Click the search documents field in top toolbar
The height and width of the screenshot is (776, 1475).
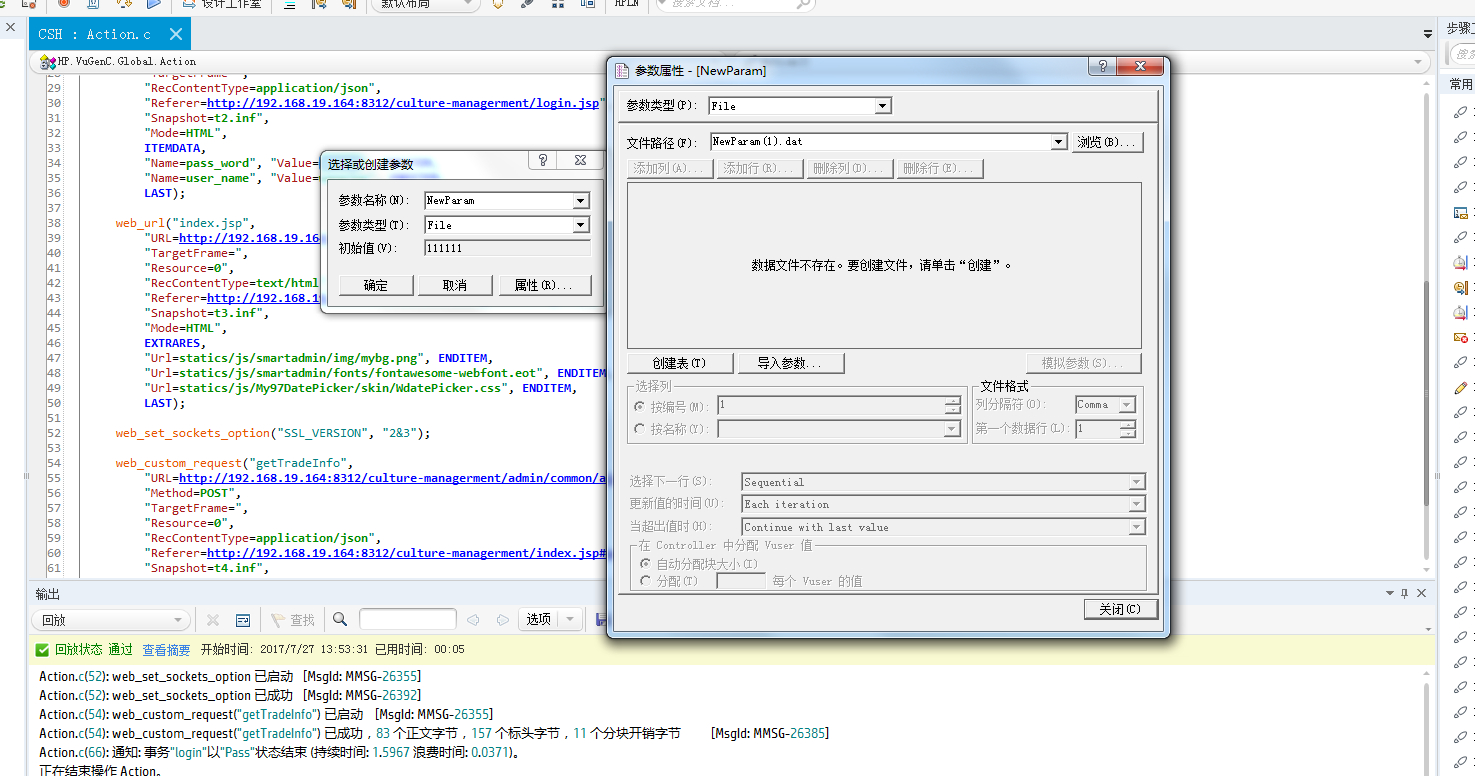[x=735, y=4]
